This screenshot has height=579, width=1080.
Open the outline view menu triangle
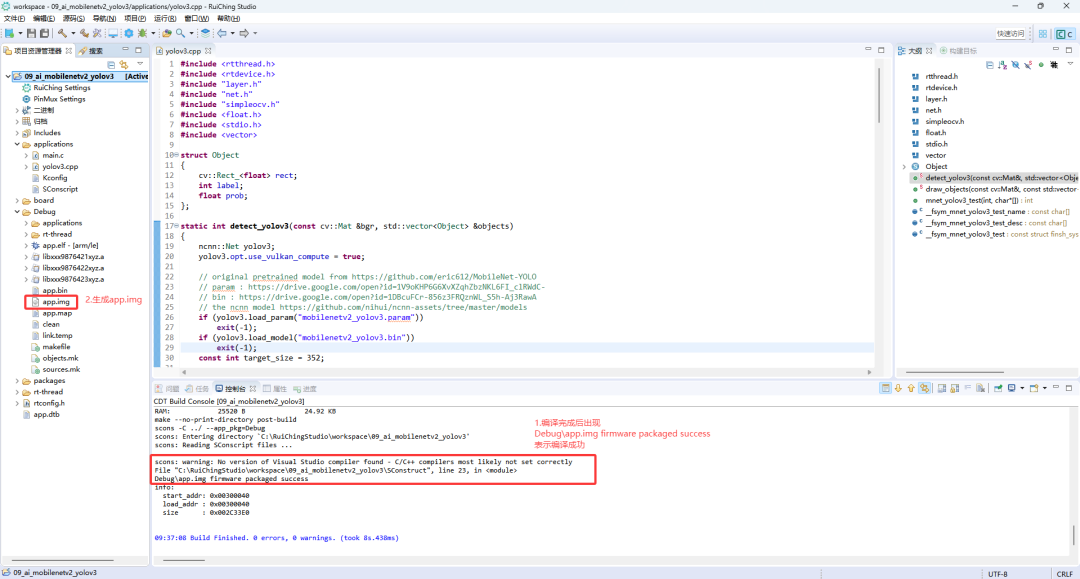pyautogui.click(x=1070, y=64)
